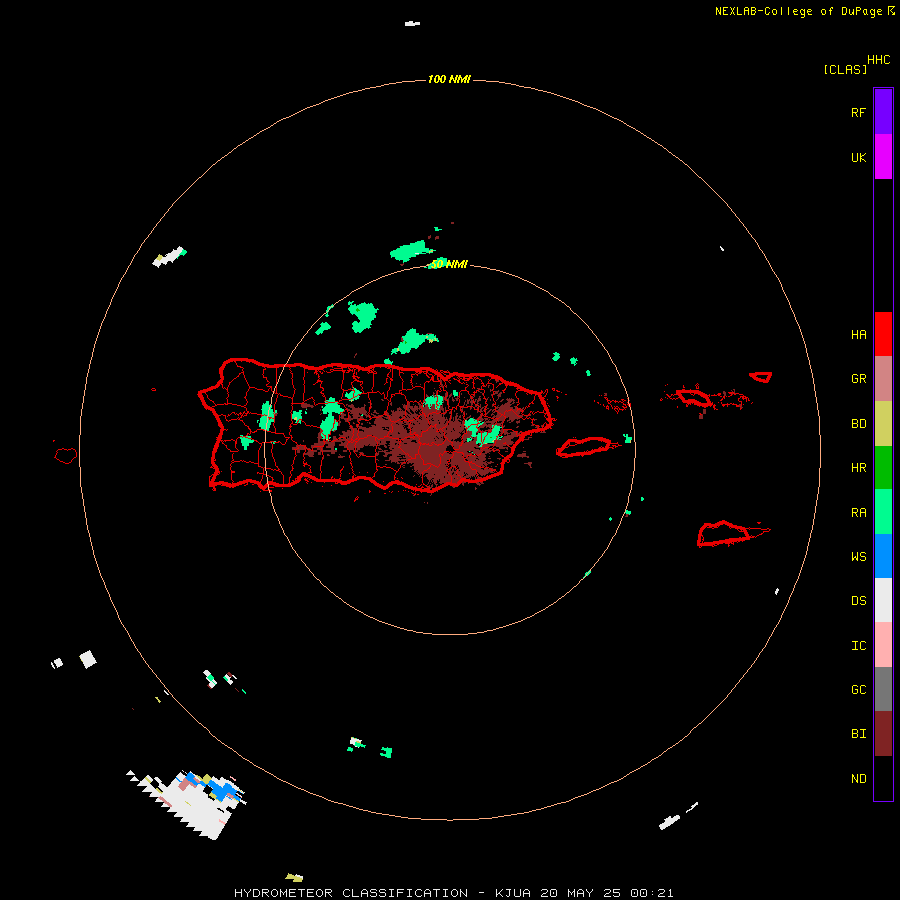Click the DS legend label

[858, 601]
